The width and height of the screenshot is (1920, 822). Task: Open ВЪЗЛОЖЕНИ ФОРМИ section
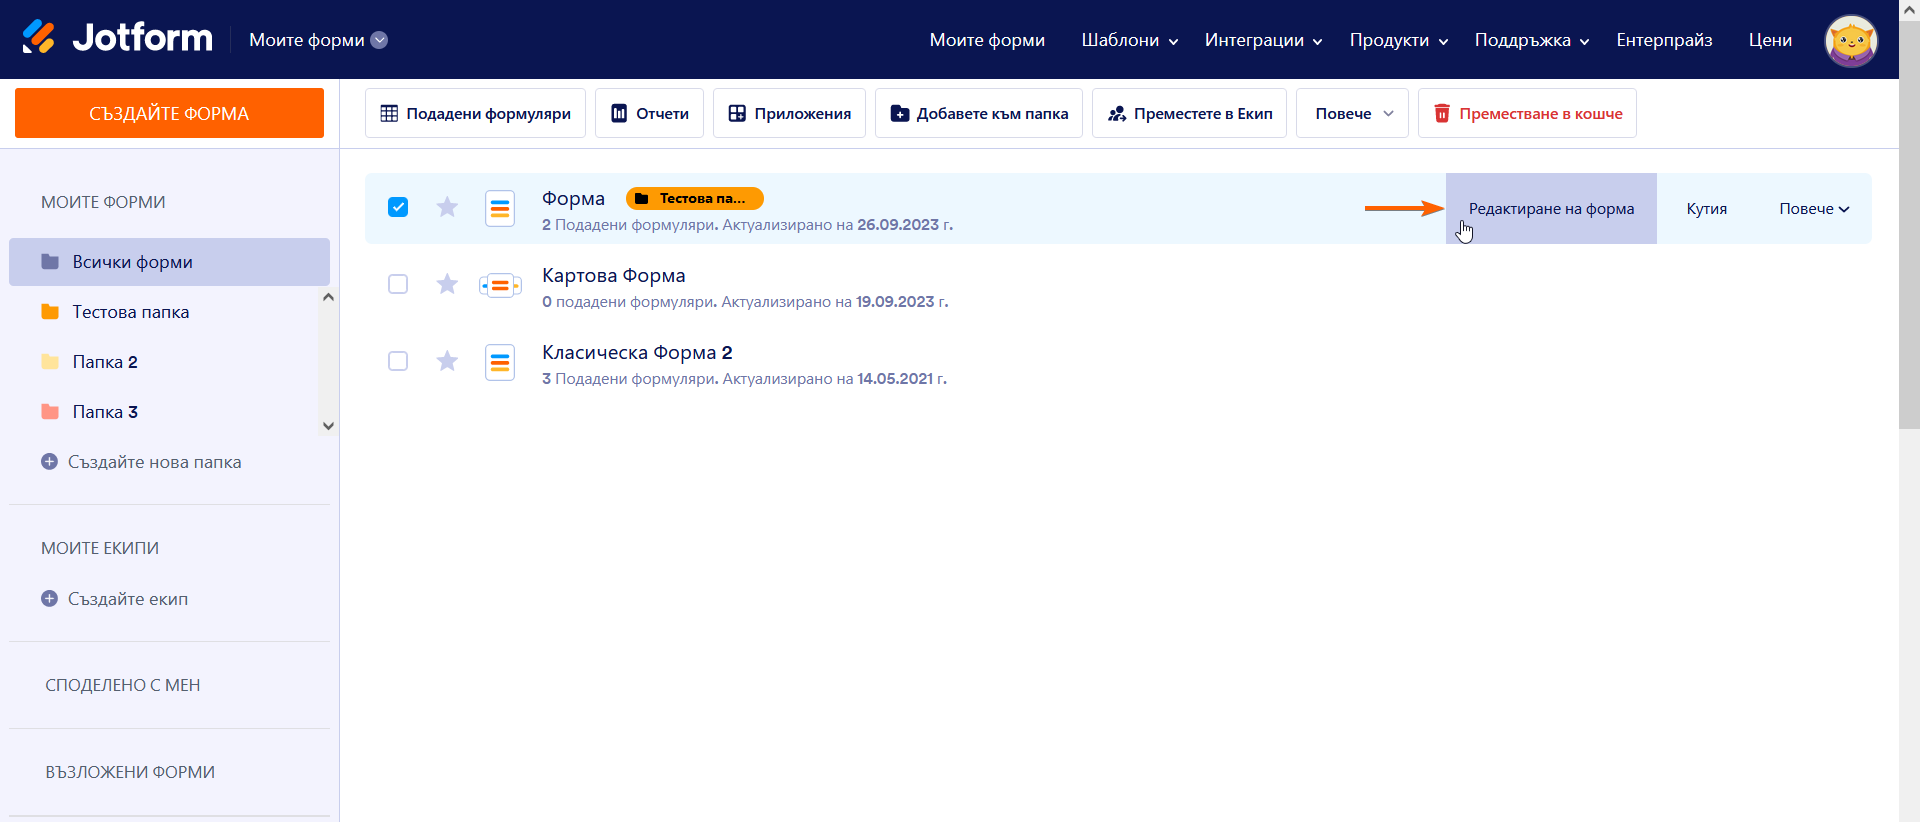click(130, 772)
